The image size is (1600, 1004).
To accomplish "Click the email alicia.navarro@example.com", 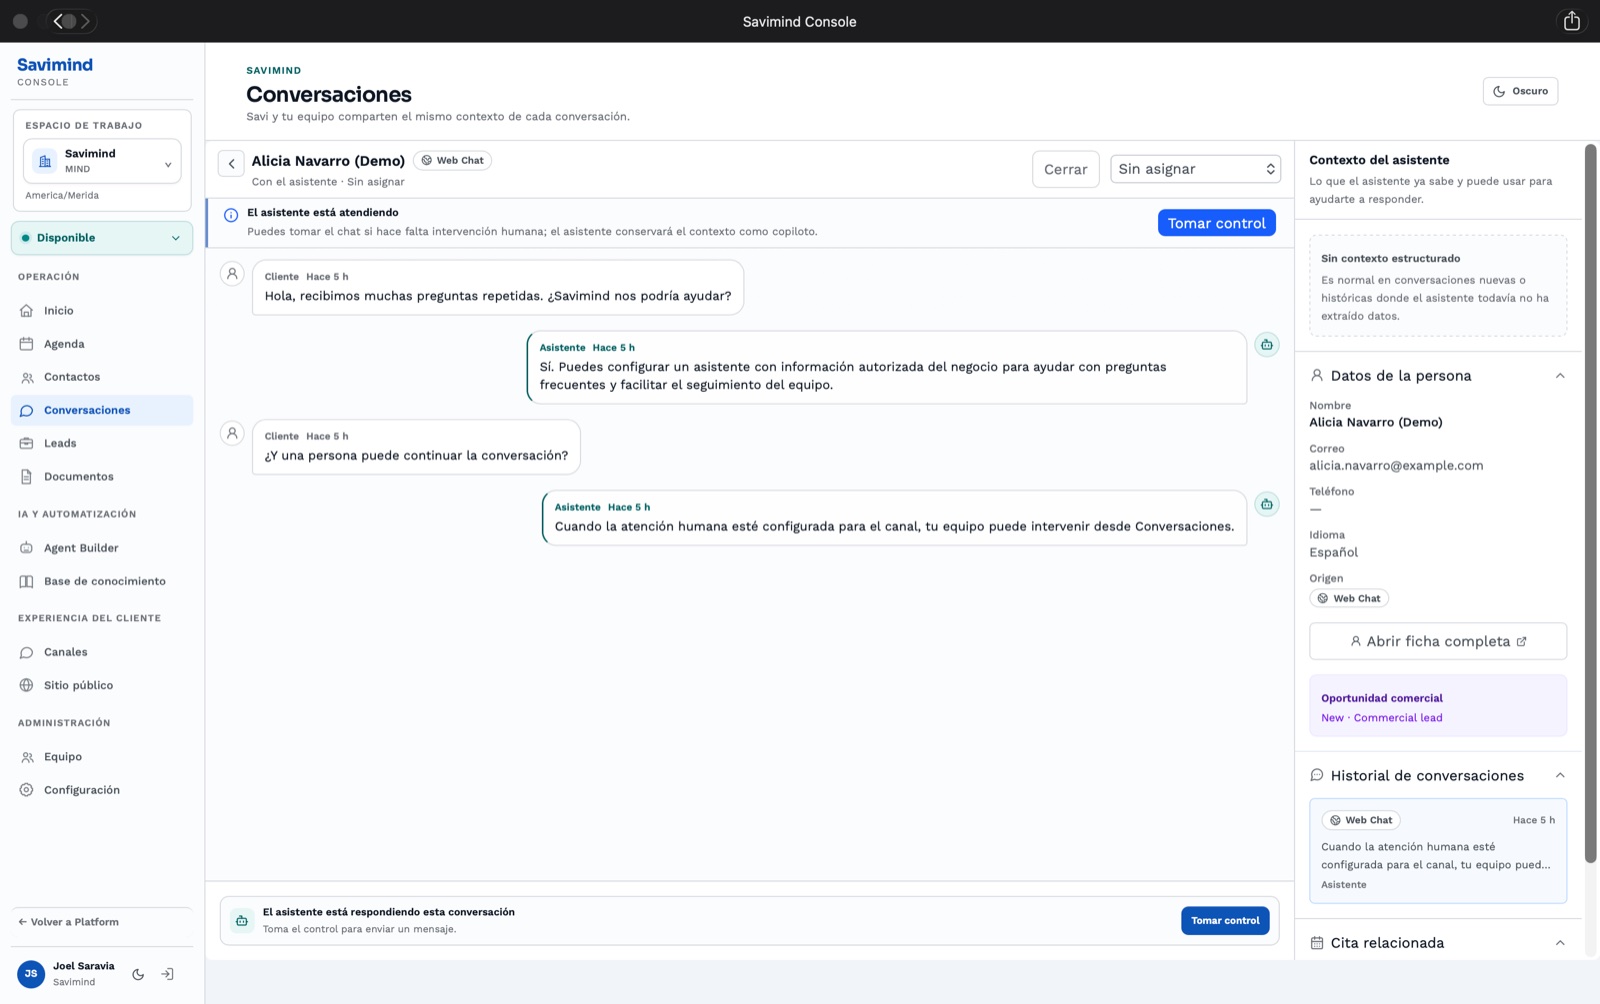I will (1396, 466).
